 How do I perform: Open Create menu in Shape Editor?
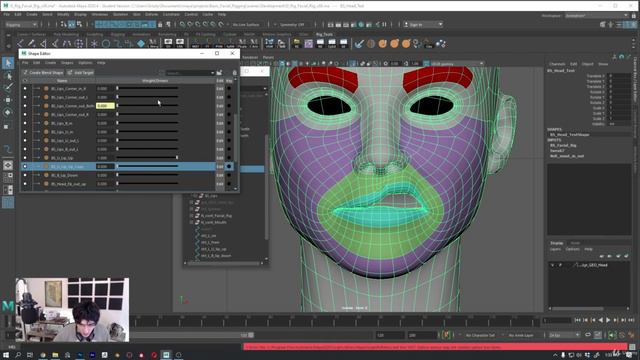[50, 63]
